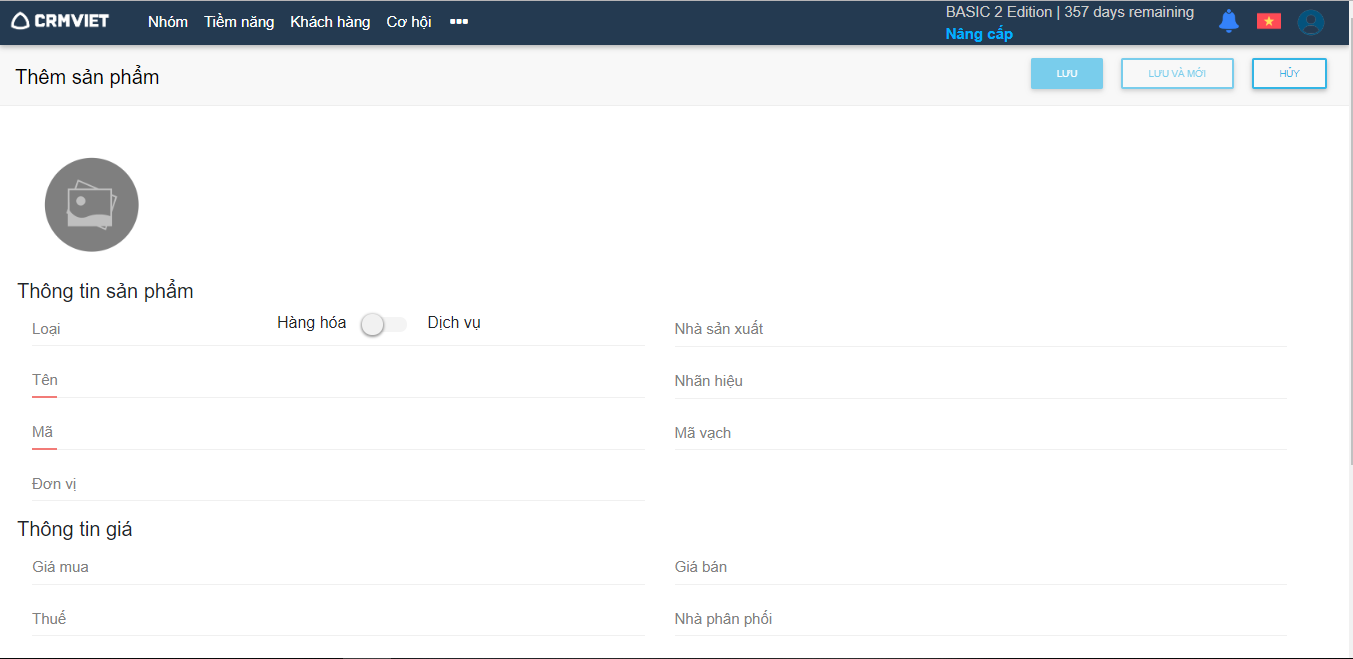This screenshot has height=659, width=1353.
Task: Expand the three-dots more menu
Action: [x=459, y=21]
